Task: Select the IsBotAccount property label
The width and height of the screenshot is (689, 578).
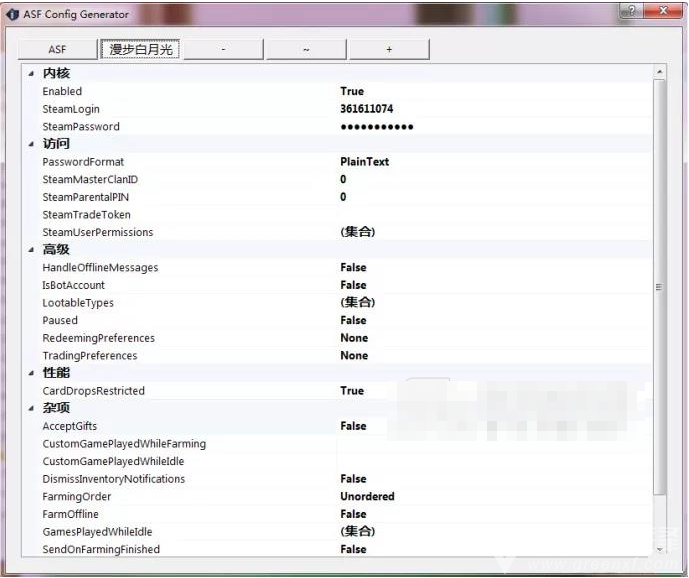Action: coord(73,285)
